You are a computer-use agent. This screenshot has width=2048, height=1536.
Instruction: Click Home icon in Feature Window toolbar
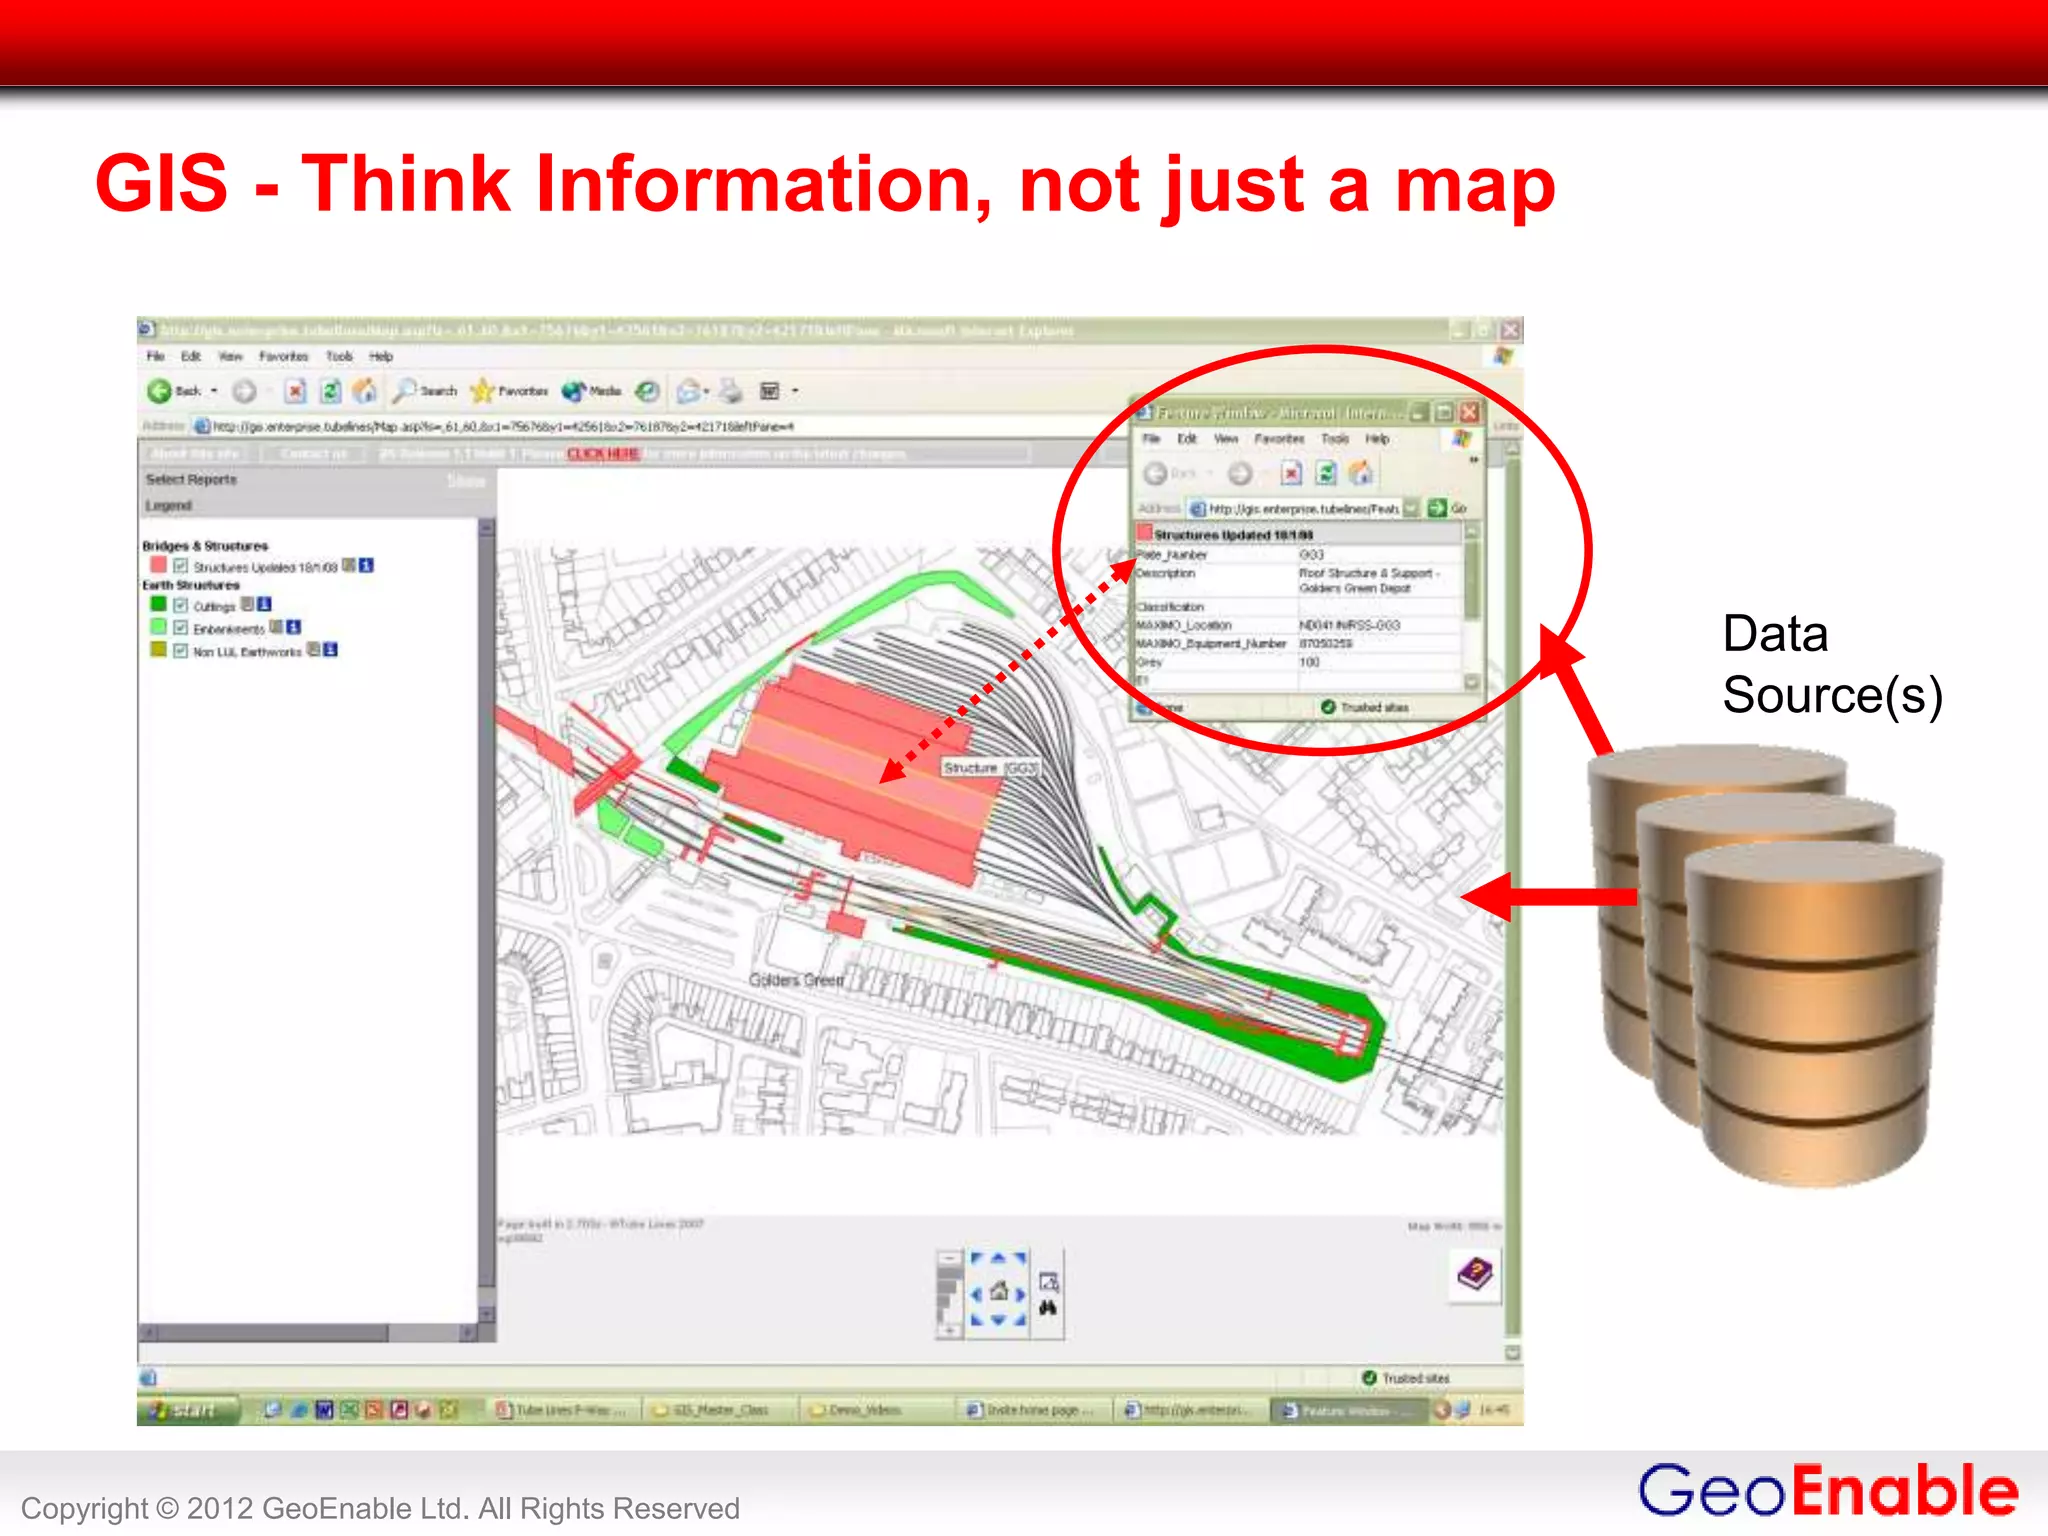pyautogui.click(x=1360, y=473)
